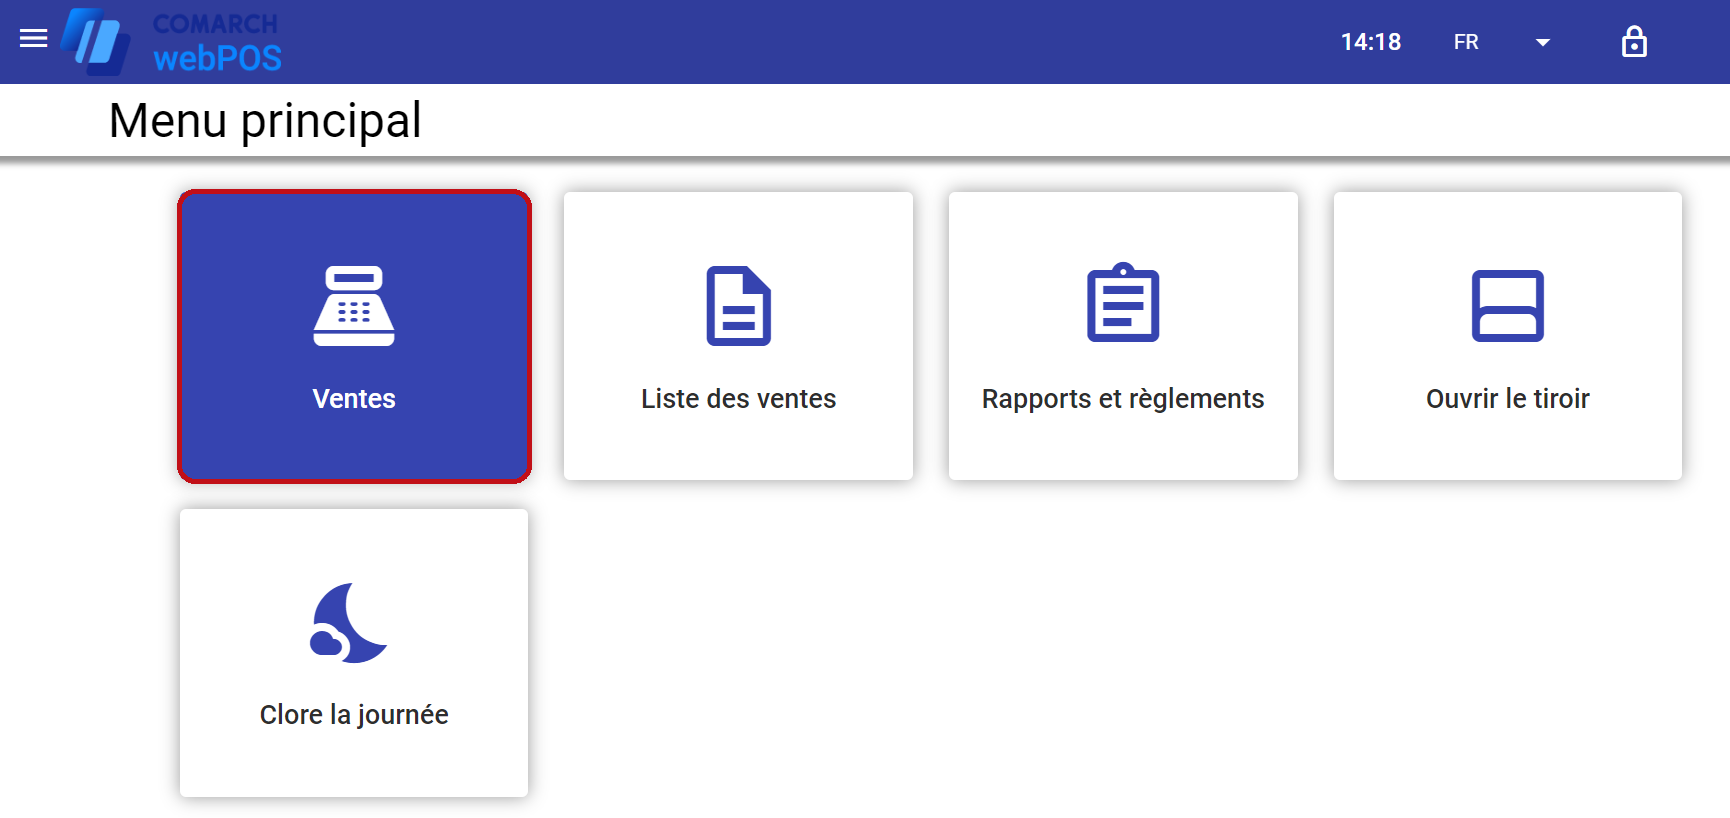Click the Comarch webPOS logo
This screenshot has width=1730, height=818.
tap(171, 42)
